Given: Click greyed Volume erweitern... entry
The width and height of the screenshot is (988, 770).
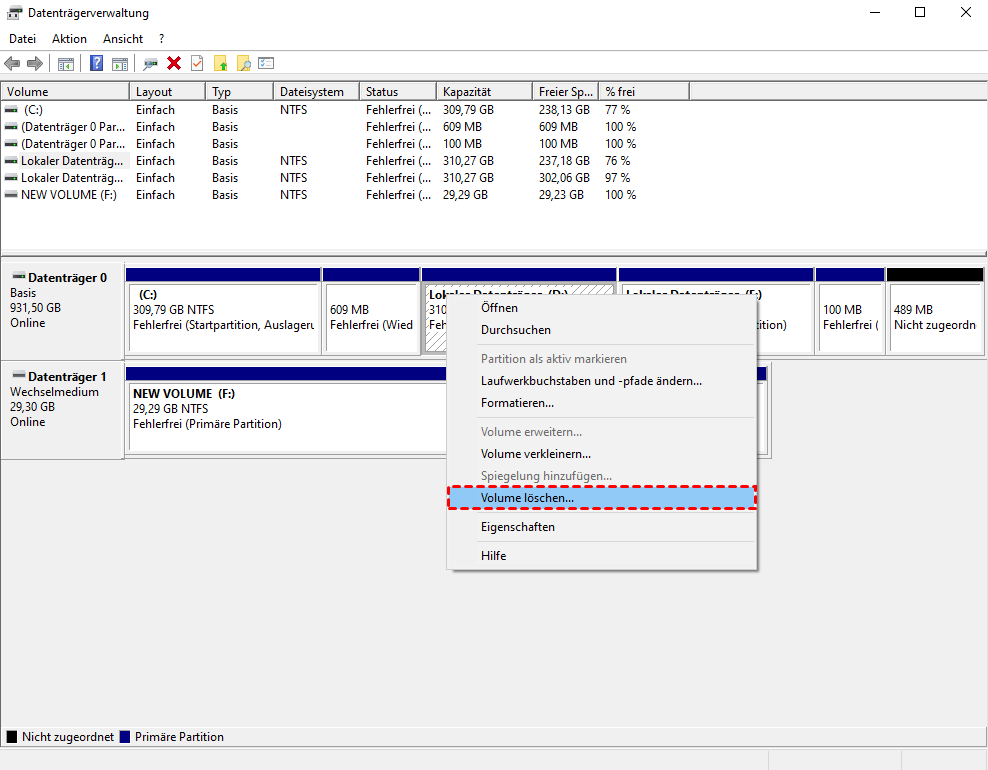Looking at the screenshot, I should [x=602, y=432].
